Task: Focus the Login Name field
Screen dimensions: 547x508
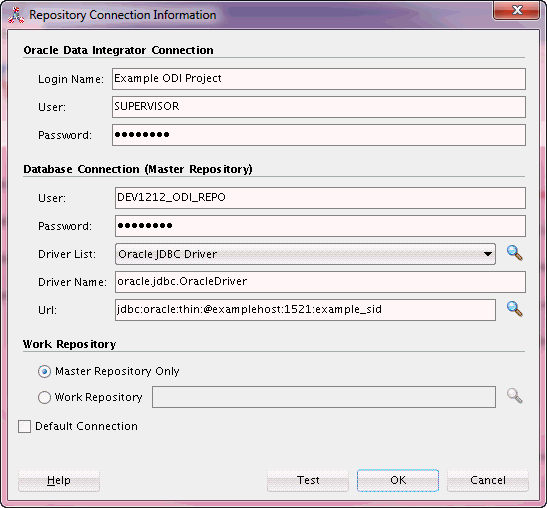Action: click(319, 79)
